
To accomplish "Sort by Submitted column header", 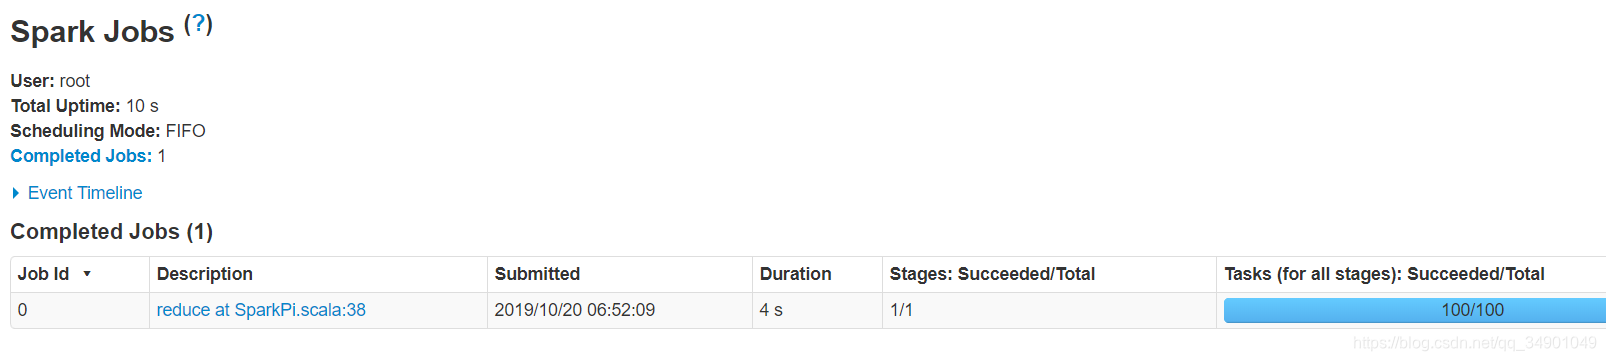I will (537, 274).
